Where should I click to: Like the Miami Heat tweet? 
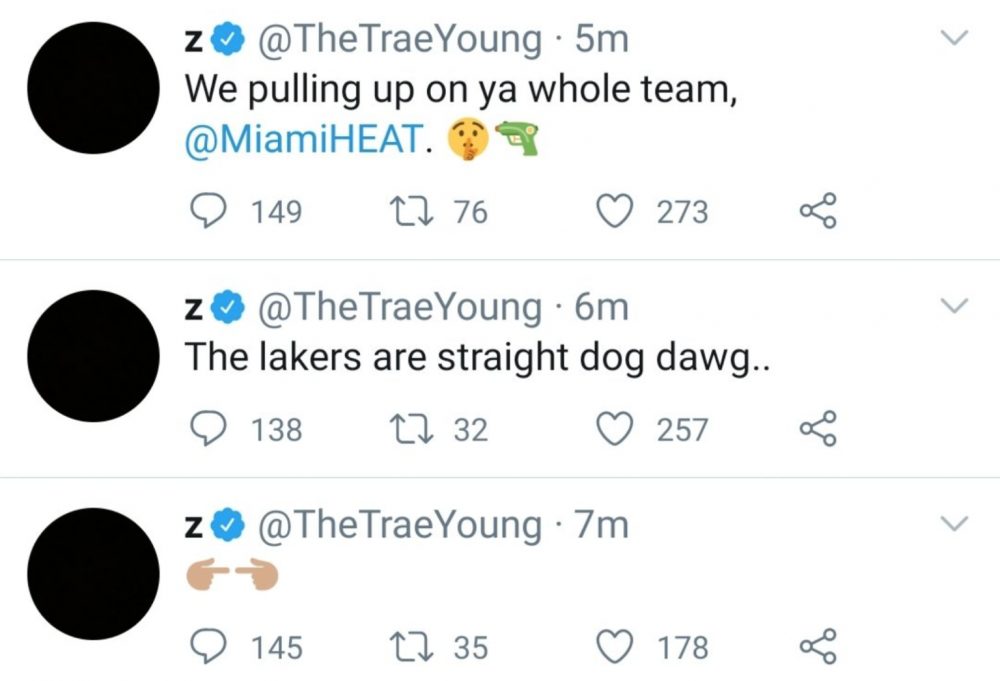(x=614, y=211)
